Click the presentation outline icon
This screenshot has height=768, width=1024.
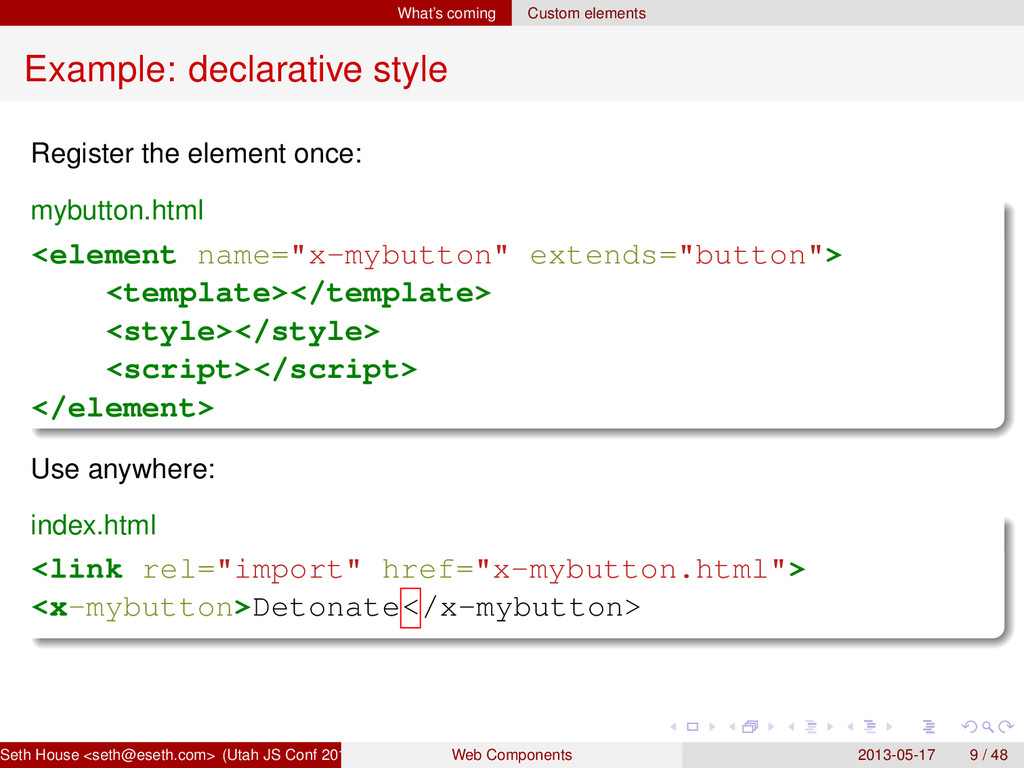click(x=929, y=725)
